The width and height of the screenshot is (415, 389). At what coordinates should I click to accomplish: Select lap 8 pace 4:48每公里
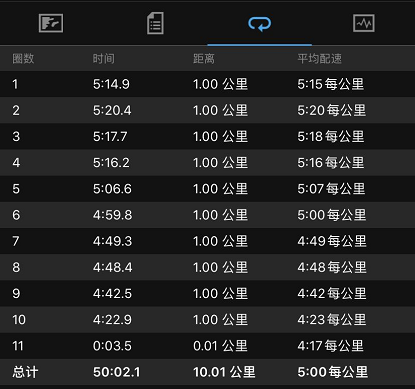[x=332, y=267]
